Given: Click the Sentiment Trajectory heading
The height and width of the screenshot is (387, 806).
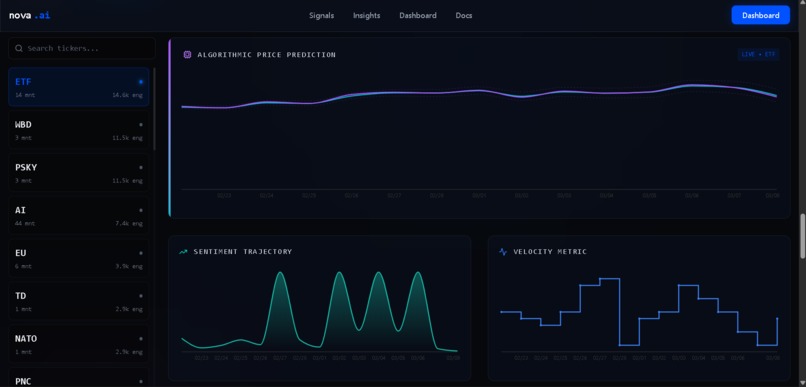Looking at the screenshot, I should pyautogui.click(x=243, y=252).
